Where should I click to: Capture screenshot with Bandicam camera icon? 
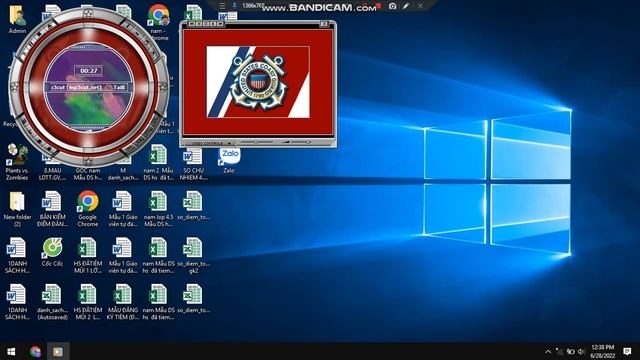coord(392,6)
